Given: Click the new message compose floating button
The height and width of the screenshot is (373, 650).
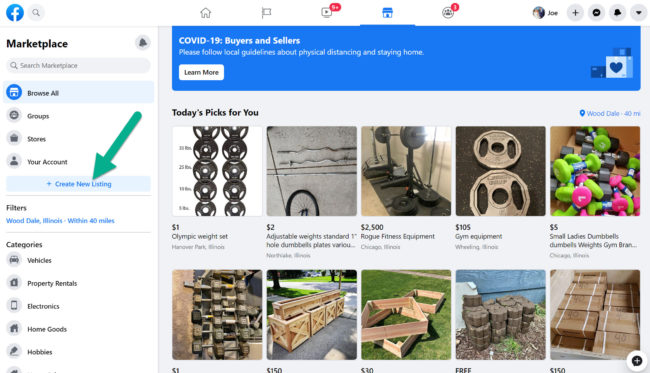Looking at the screenshot, I should 637,361.
